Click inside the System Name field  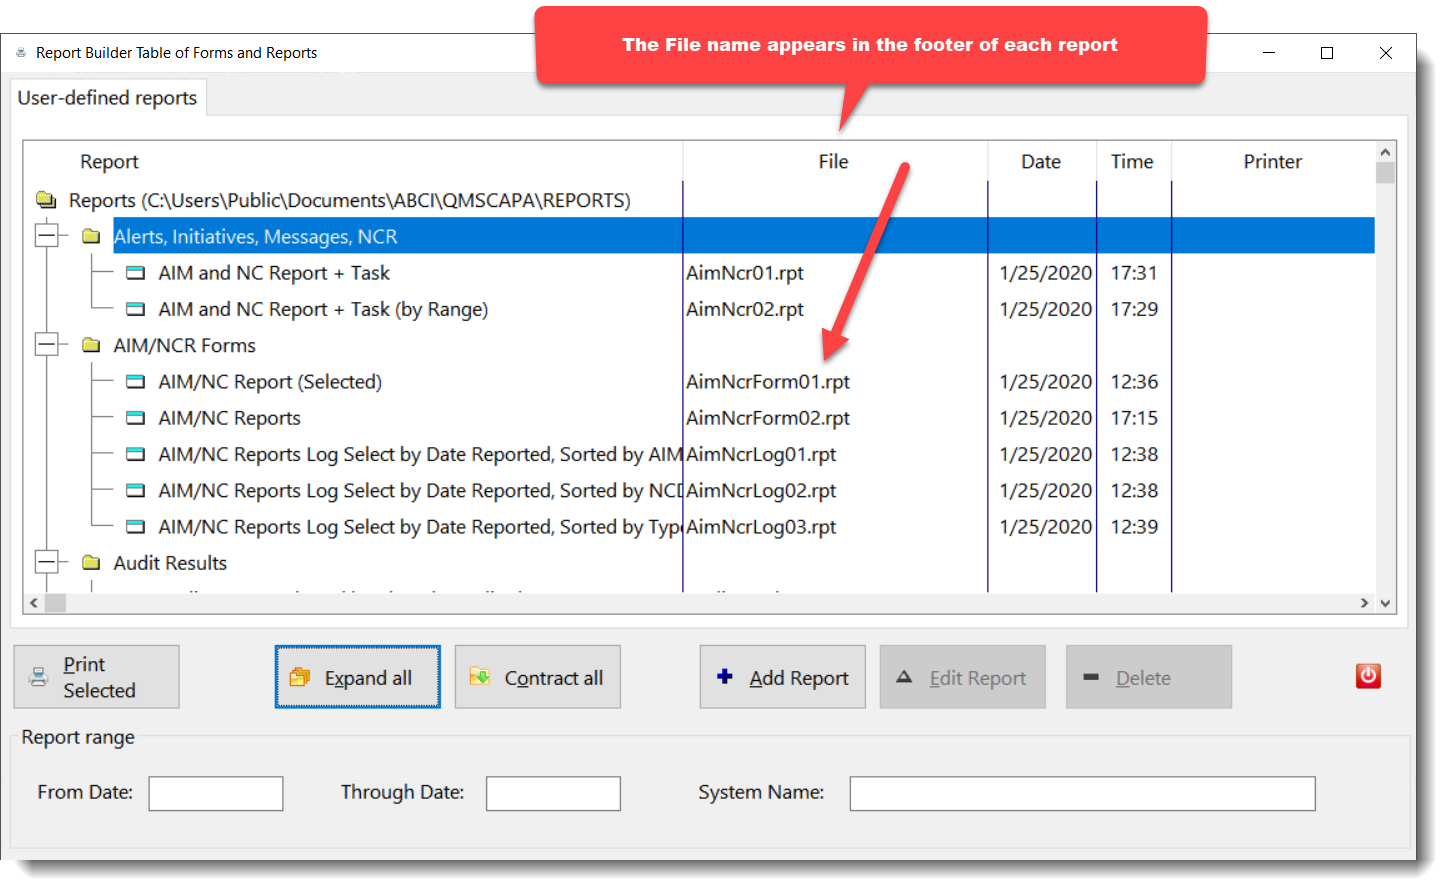pos(1082,793)
